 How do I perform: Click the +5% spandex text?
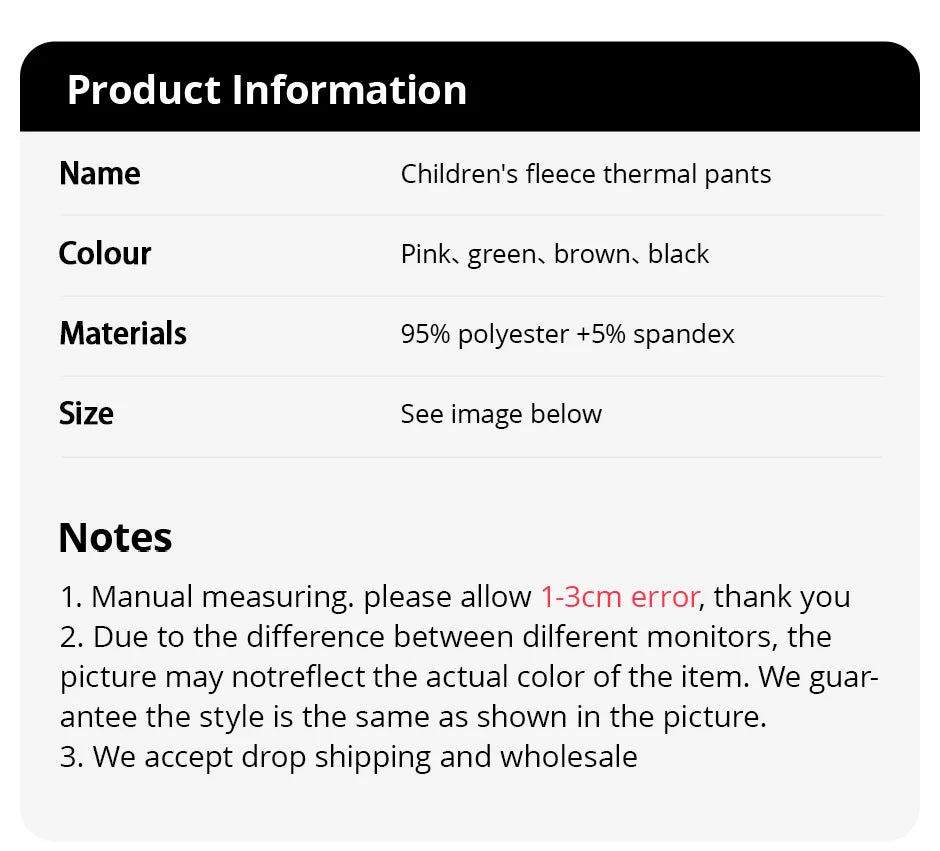click(x=656, y=334)
